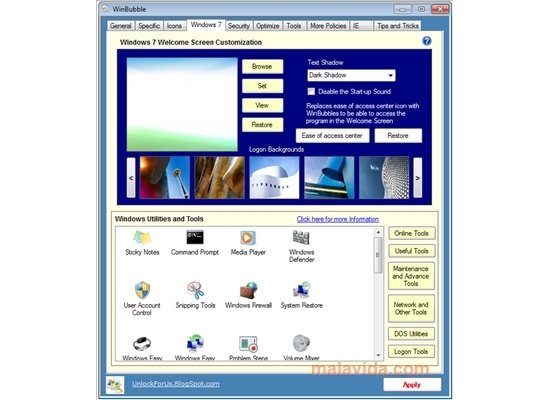The height and width of the screenshot is (400, 550).
Task: Show previous logon backgrounds with left arrow
Action: 131,178
